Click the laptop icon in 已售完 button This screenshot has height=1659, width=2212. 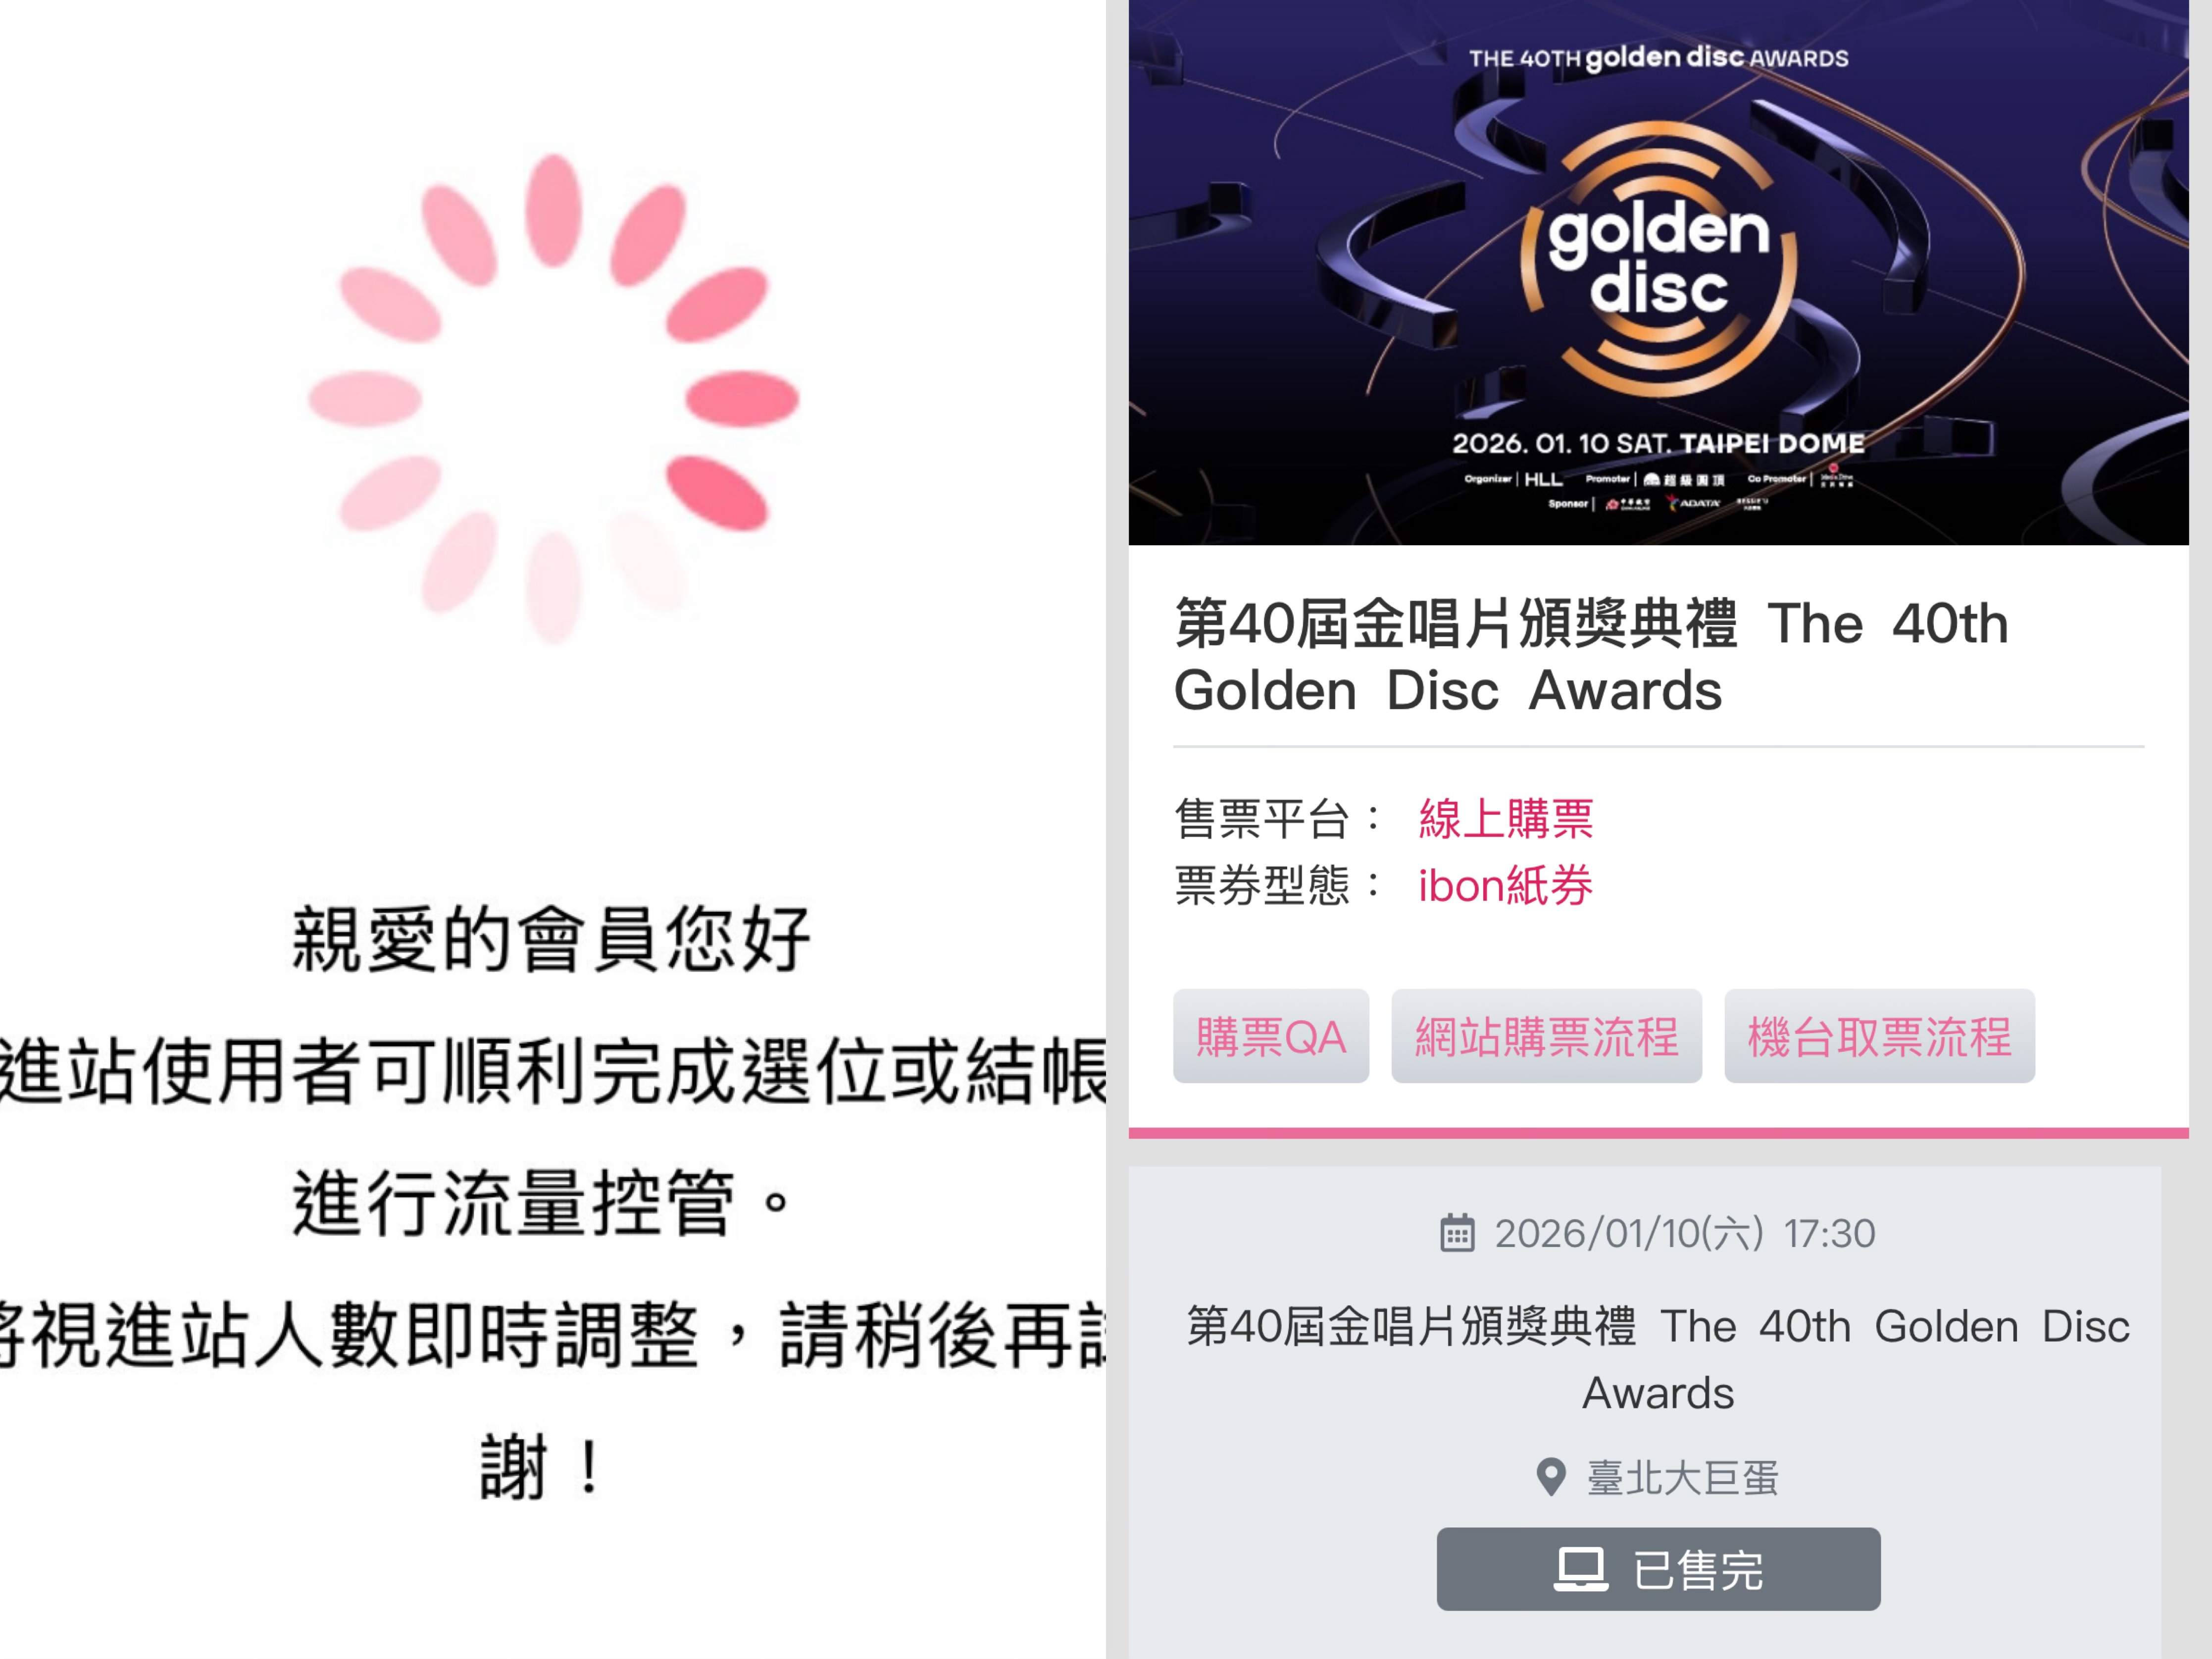coord(1581,1569)
